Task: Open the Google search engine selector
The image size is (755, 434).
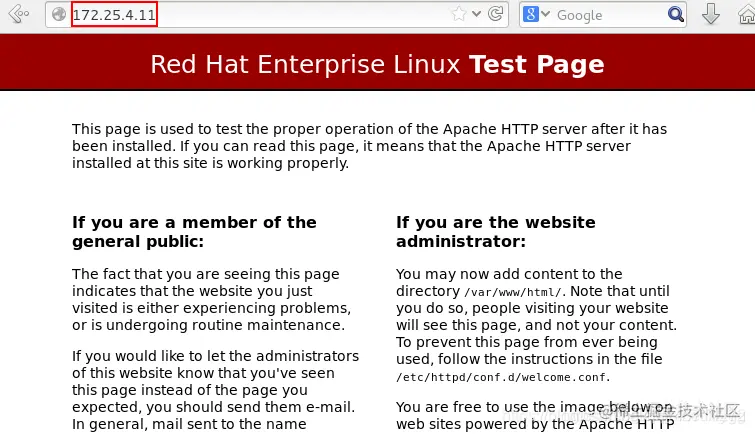Action: 536,14
